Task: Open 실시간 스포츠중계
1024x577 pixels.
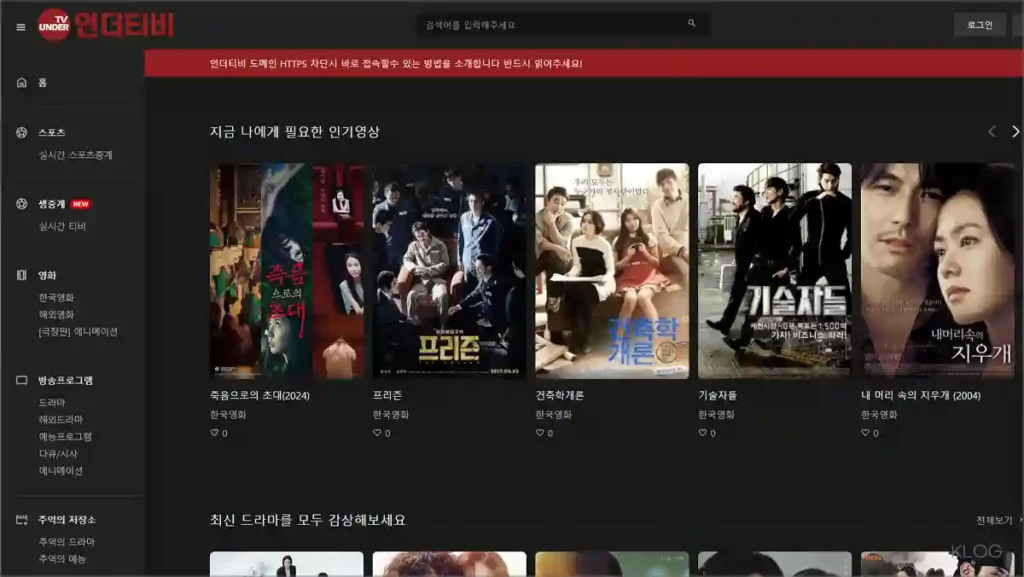Action: click(76, 155)
